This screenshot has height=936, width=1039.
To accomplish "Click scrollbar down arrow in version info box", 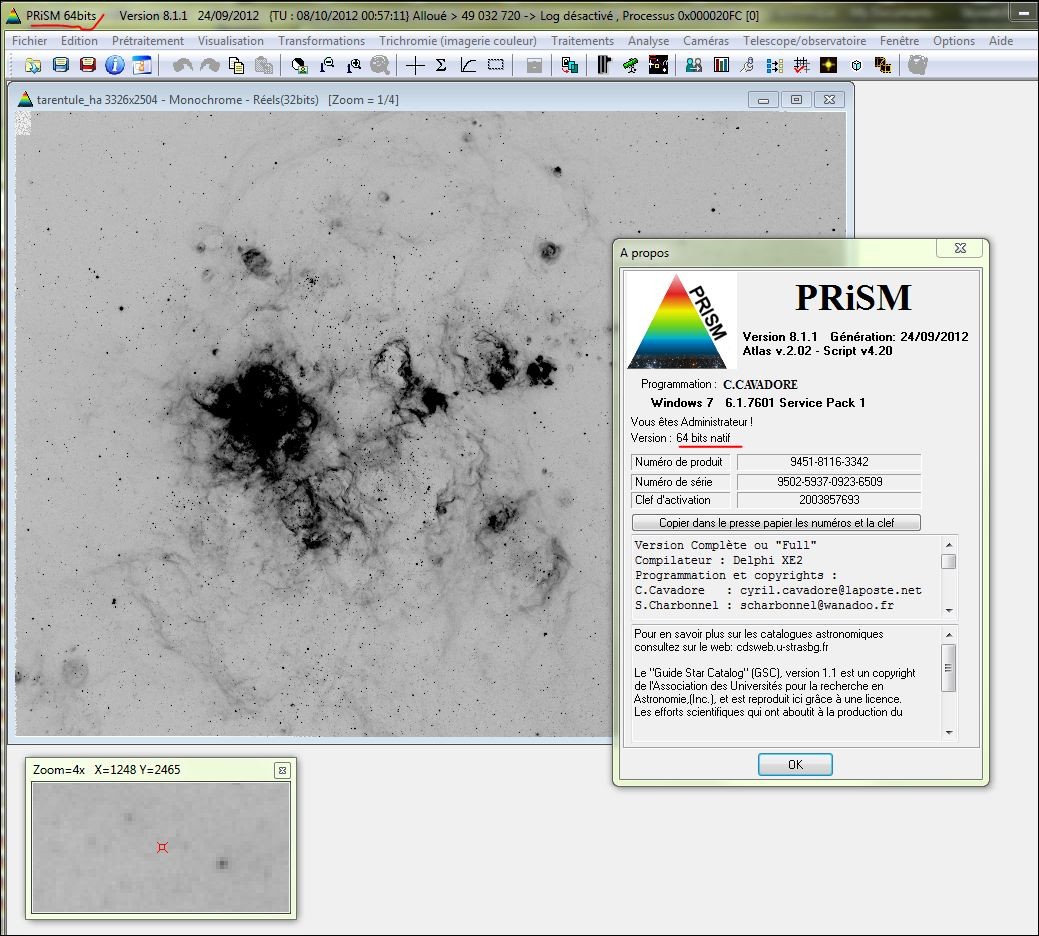I will pos(949,610).
